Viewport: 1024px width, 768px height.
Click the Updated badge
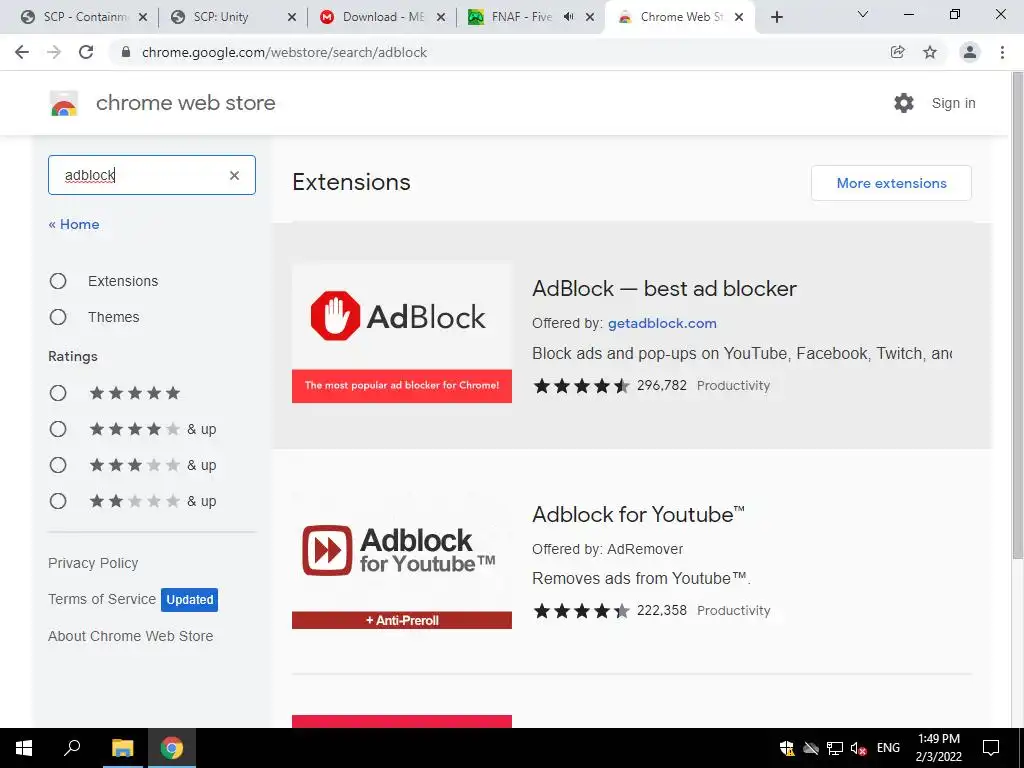[x=189, y=600]
